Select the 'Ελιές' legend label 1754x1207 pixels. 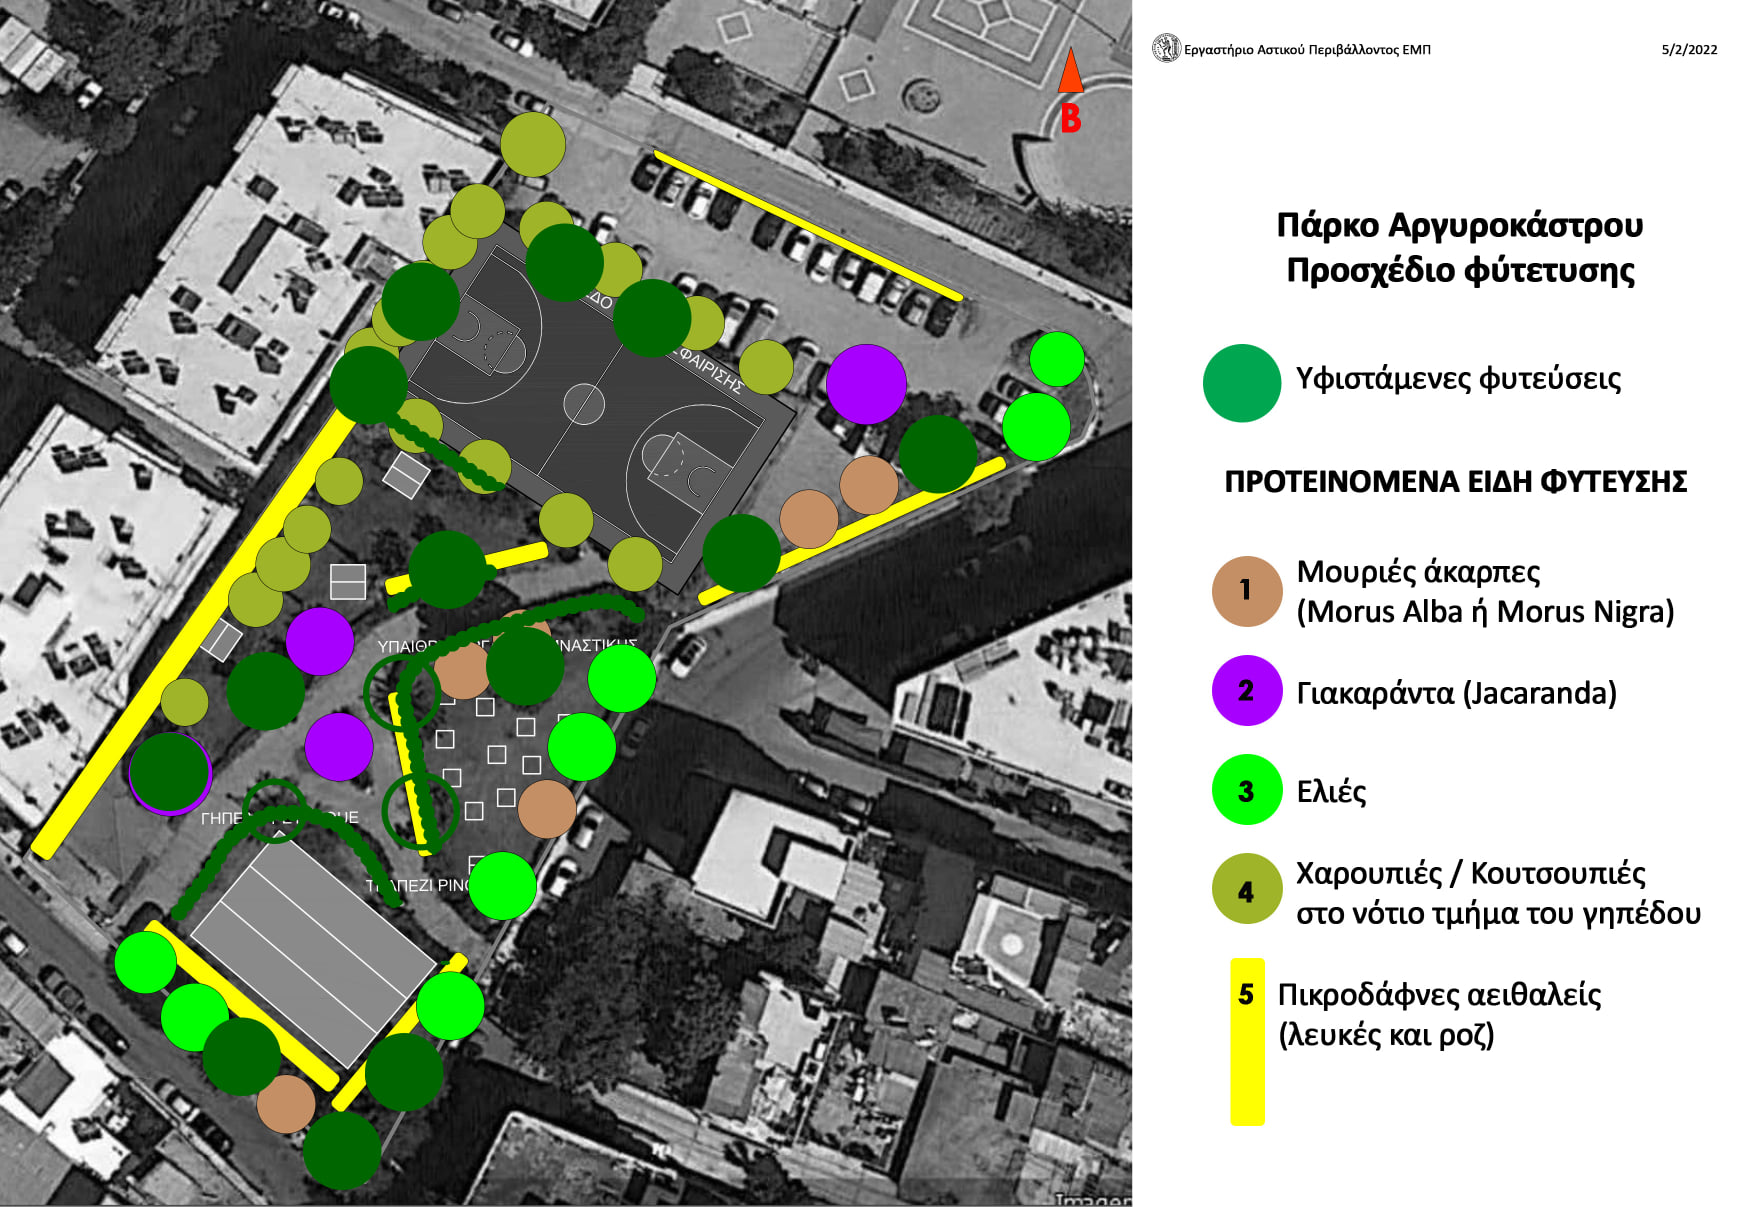pos(1331,792)
